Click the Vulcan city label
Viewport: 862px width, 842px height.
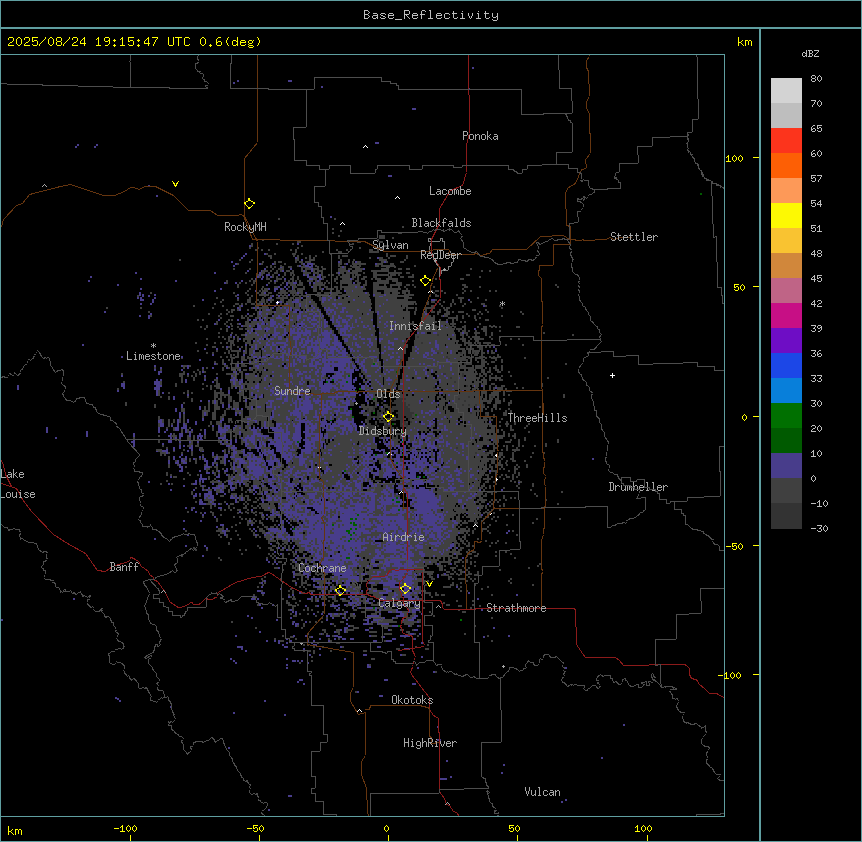click(x=543, y=792)
